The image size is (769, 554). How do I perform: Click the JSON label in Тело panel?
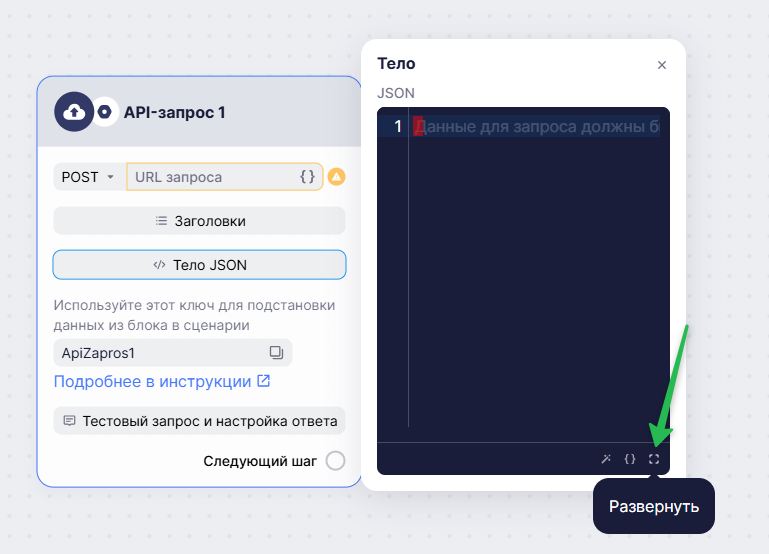(x=396, y=93)
